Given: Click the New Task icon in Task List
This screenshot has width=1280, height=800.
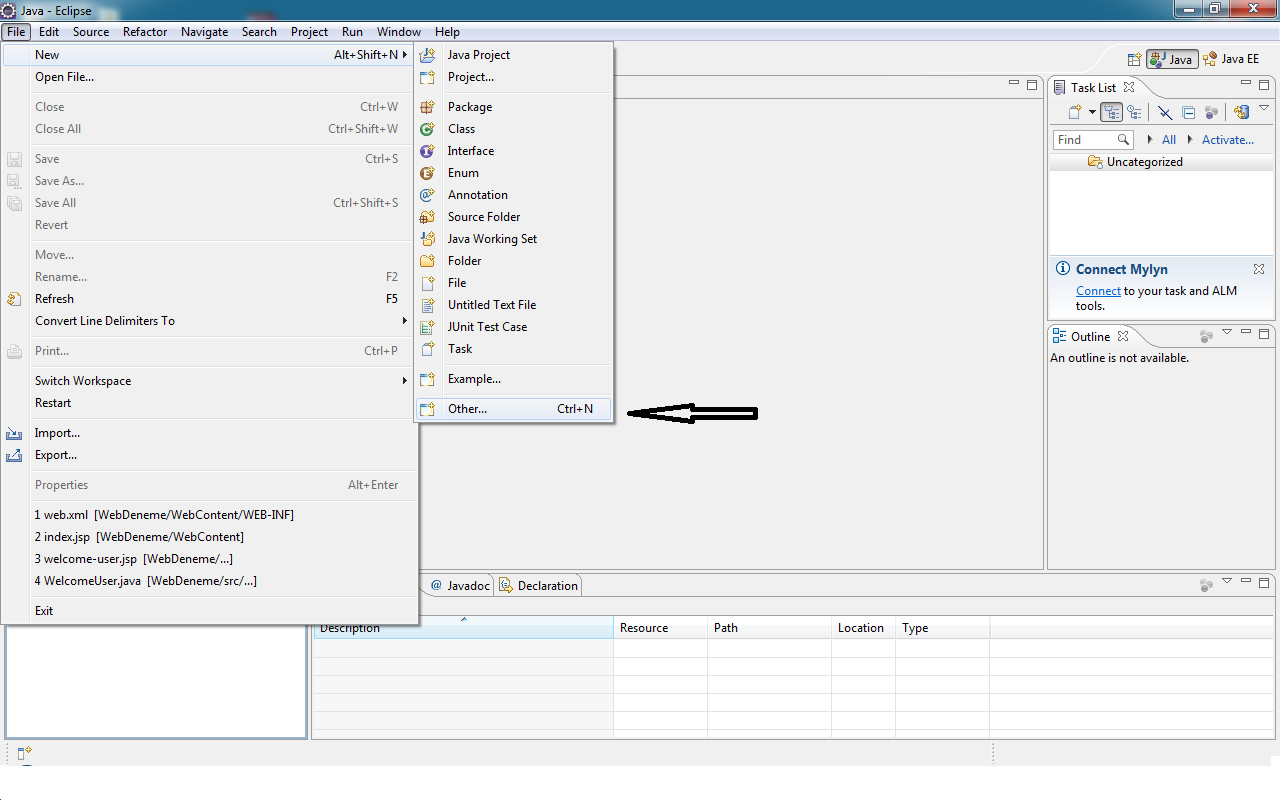Looking at the screenshot, I should tap(1075, 113).
